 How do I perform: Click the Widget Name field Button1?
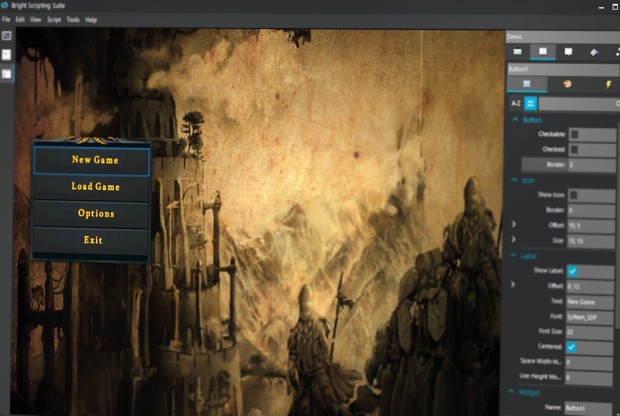click(x=588, y=408)
